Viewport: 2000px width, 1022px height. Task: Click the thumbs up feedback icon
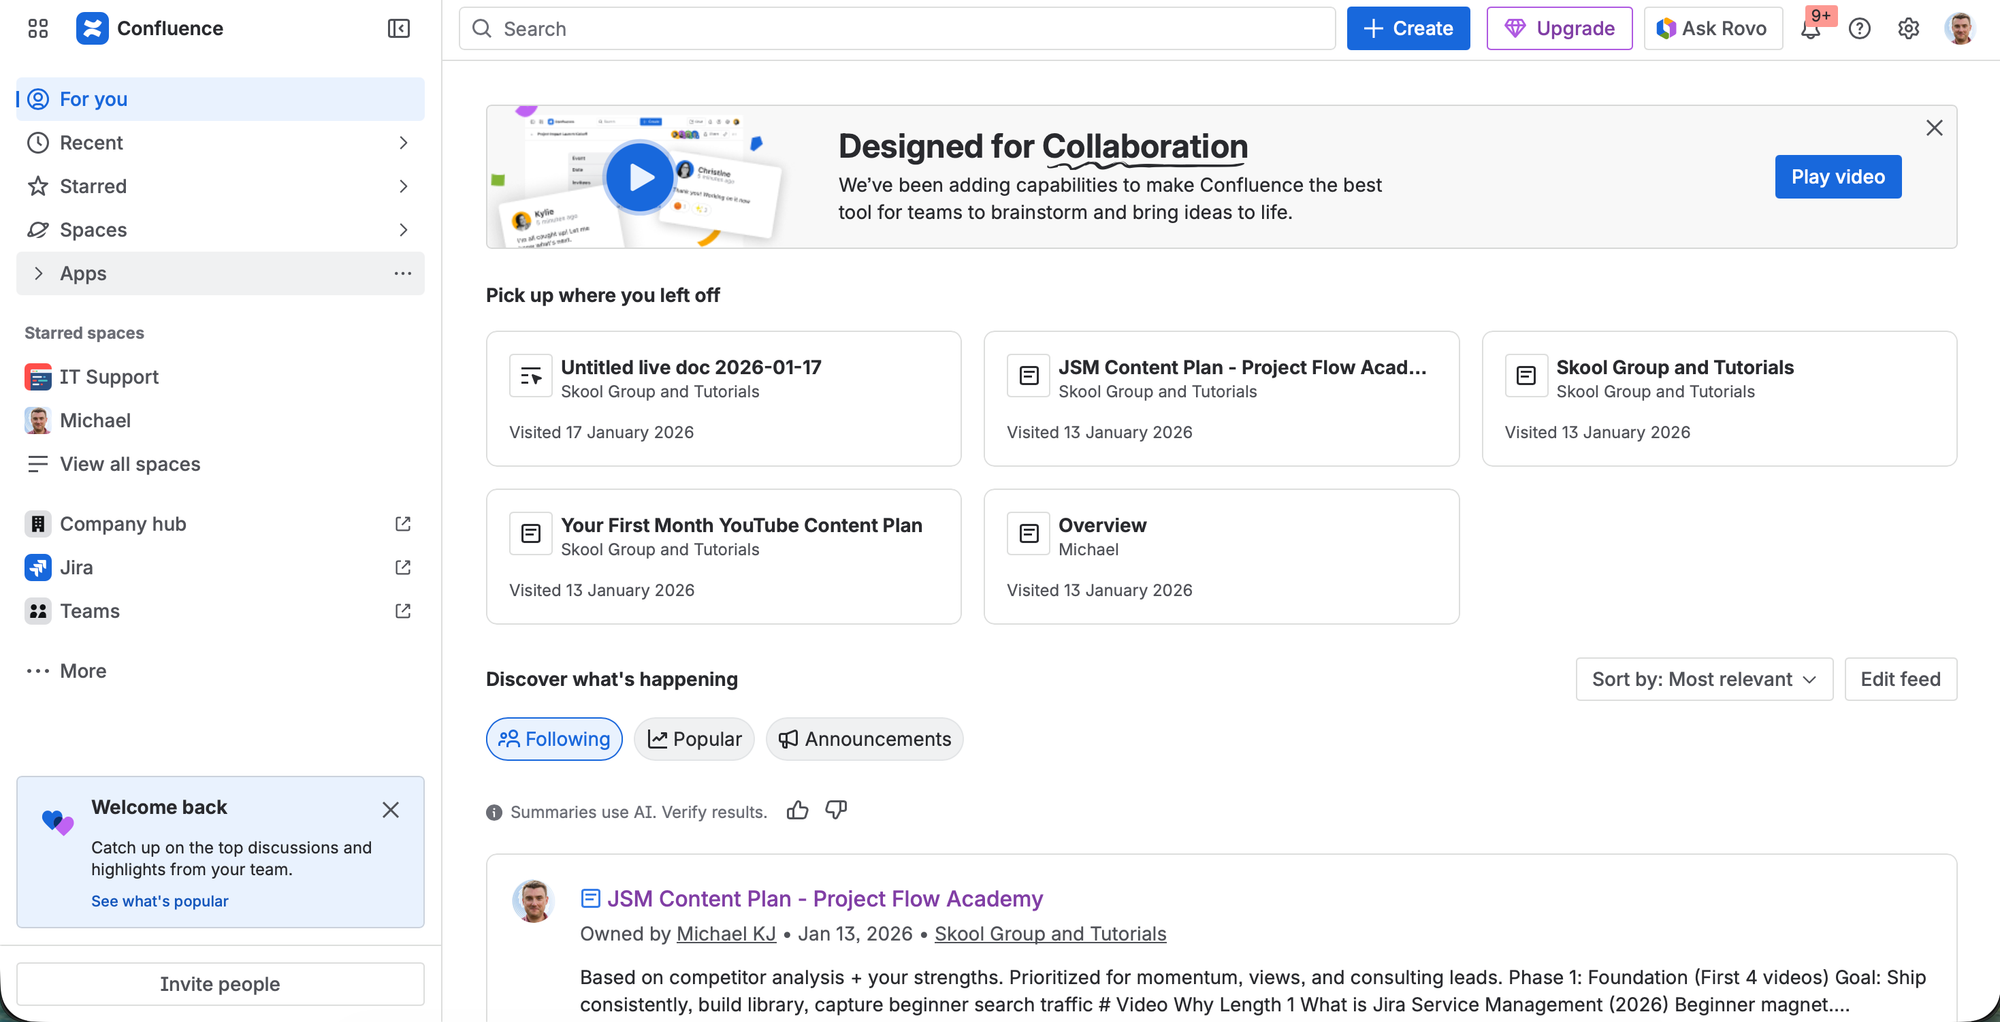pyautogui.click(x=797, y=810)
